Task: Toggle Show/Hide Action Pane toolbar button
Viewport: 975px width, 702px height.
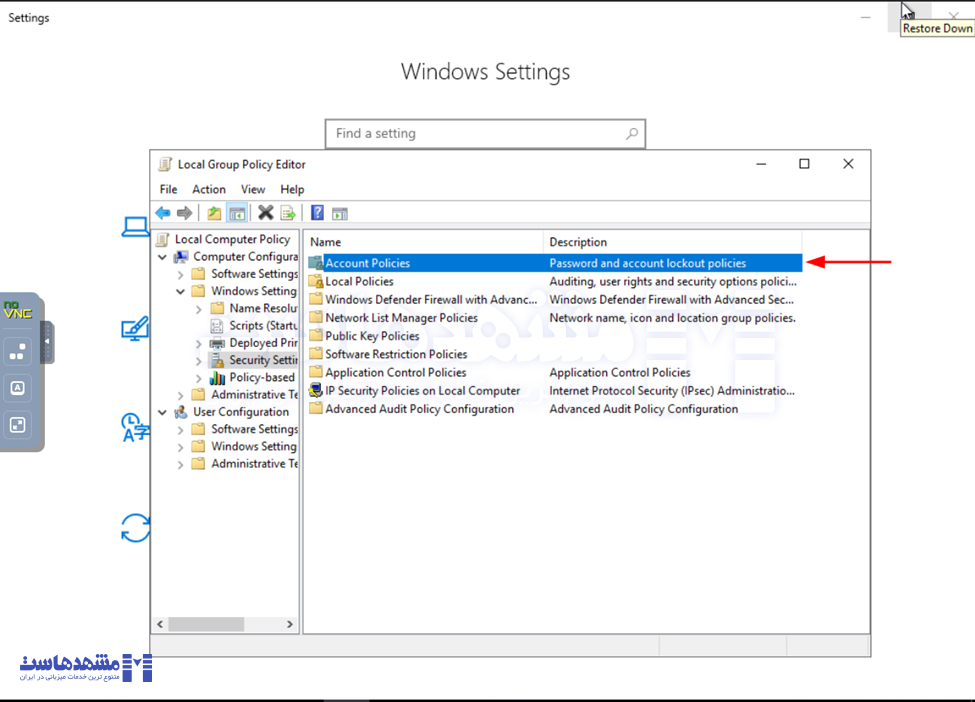Action: pyautogui.click(x=340, y=213)
